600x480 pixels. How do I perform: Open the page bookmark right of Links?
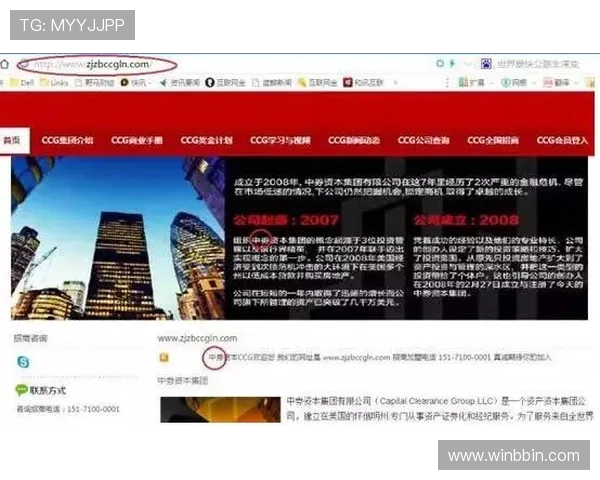tap(95, 82)
